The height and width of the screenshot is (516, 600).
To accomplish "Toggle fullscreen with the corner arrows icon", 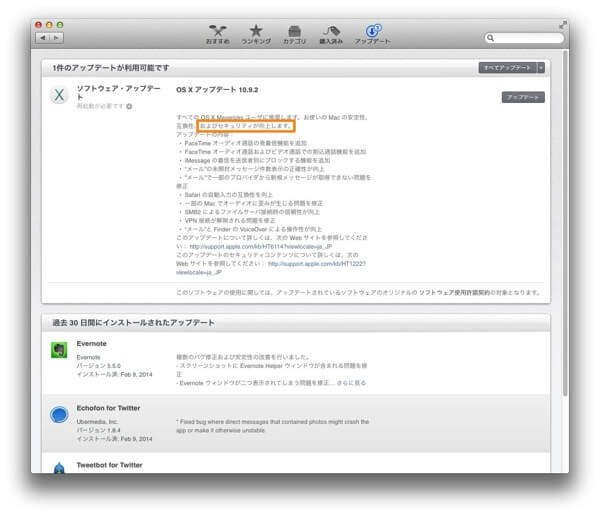I will (562, 25).
